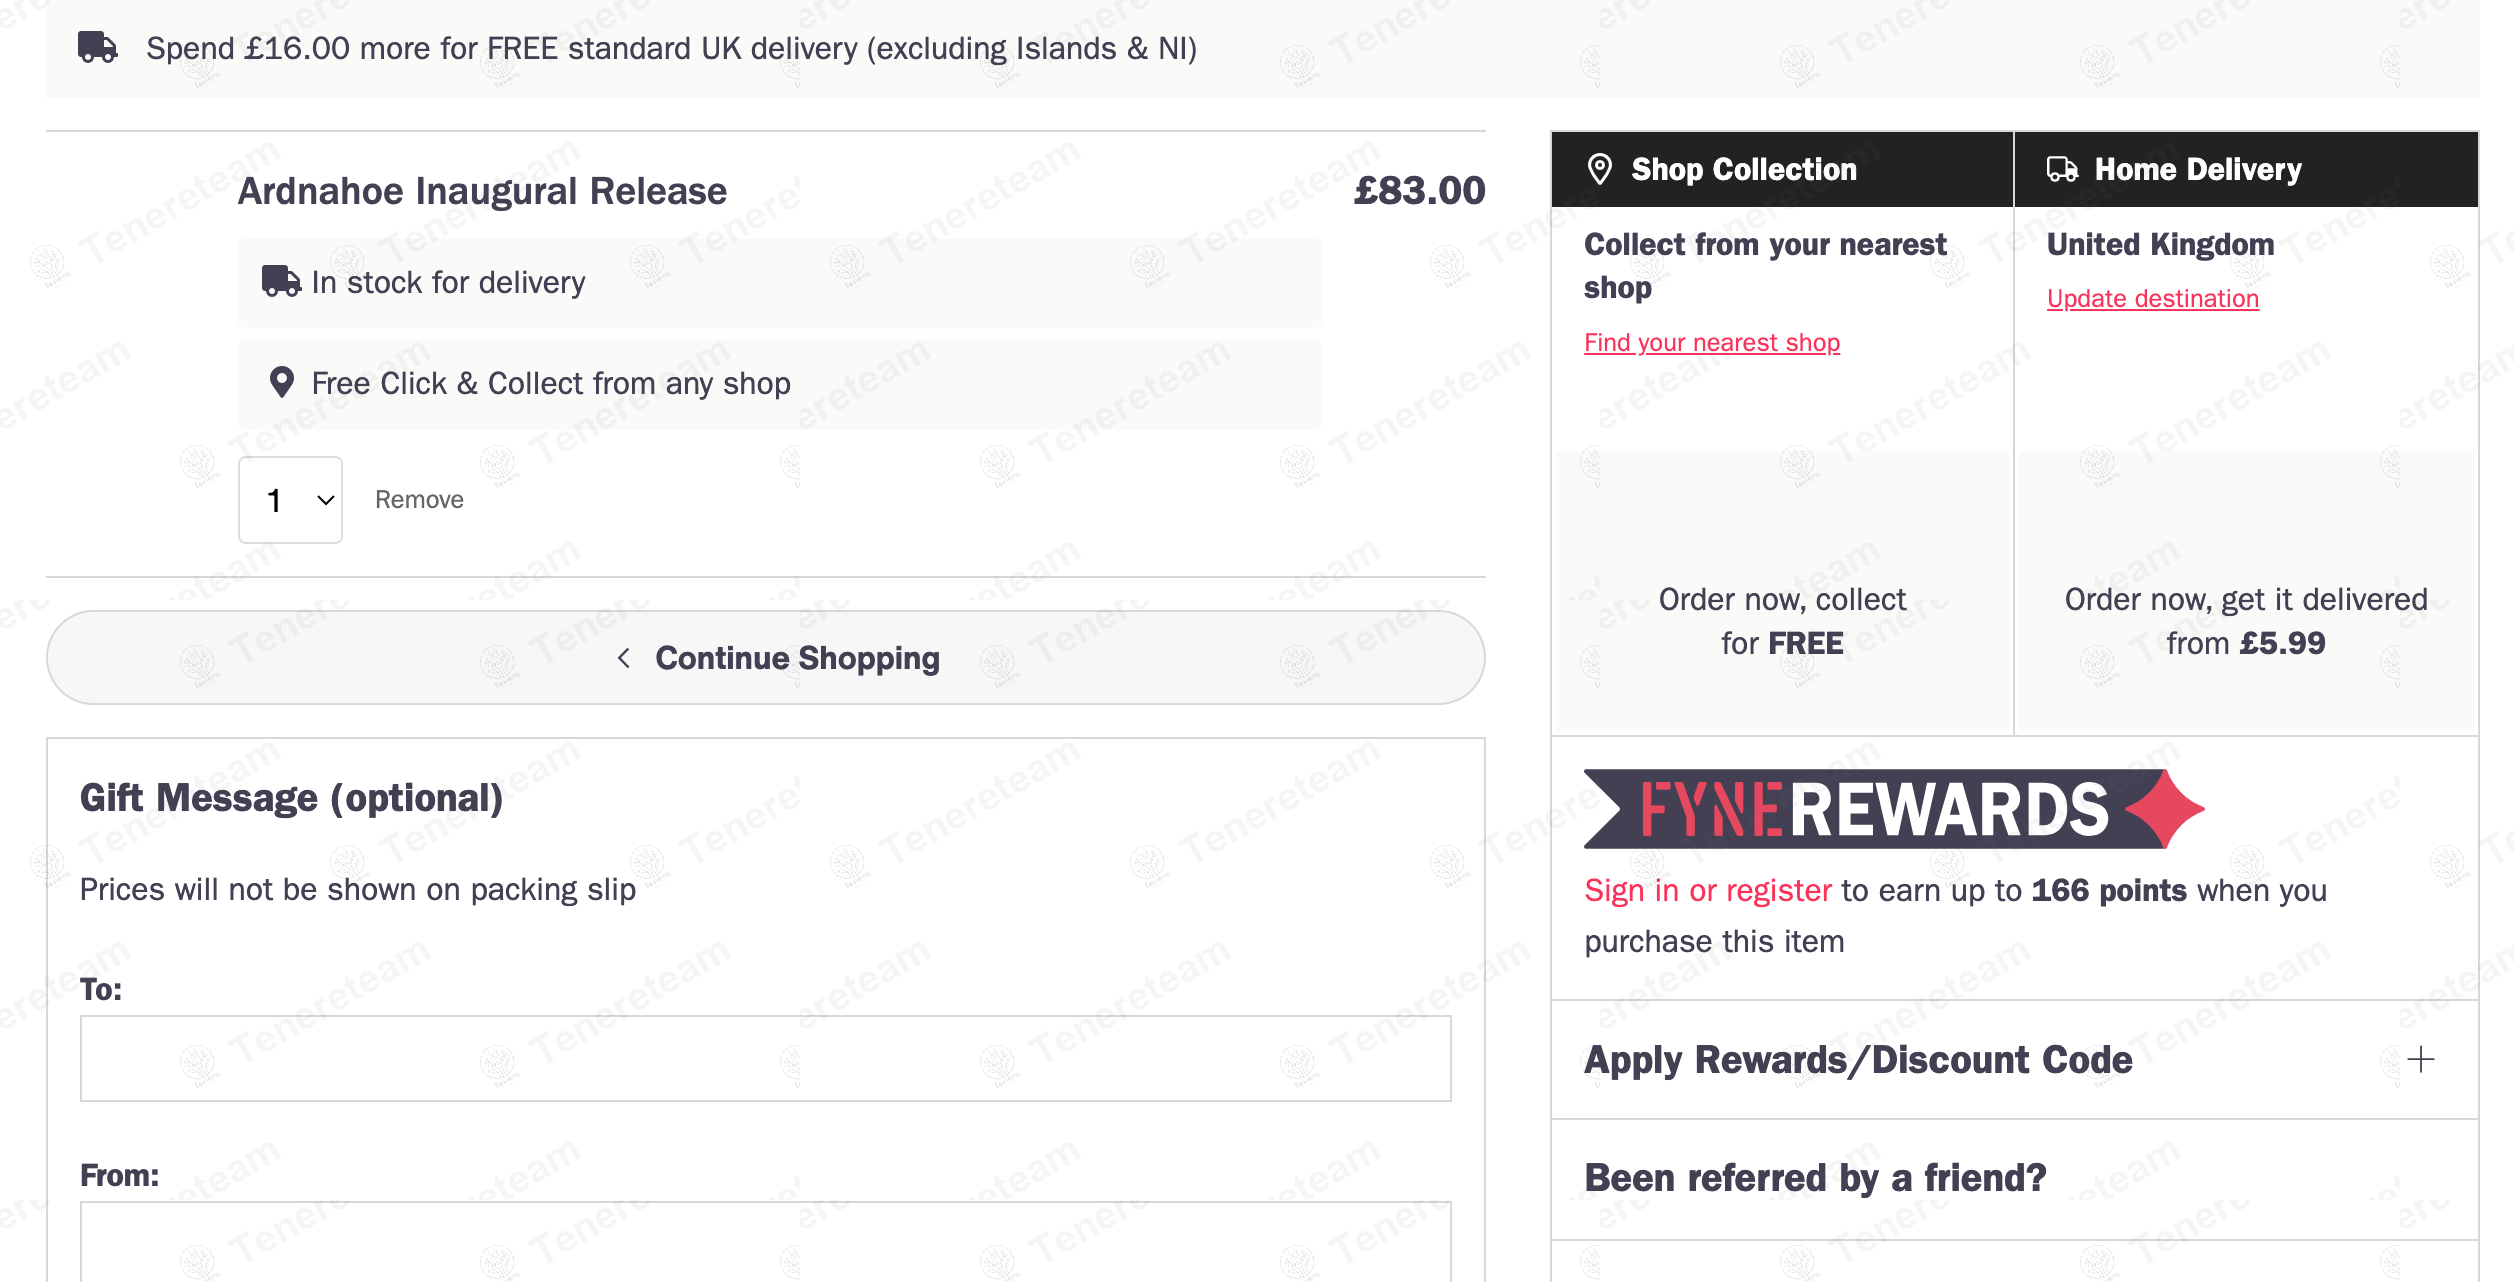This screenshot has width=2514, height=1282.
Task: Click the Fyne Rewards logo
Action: pyautogui.click(x=1894, y=809)
